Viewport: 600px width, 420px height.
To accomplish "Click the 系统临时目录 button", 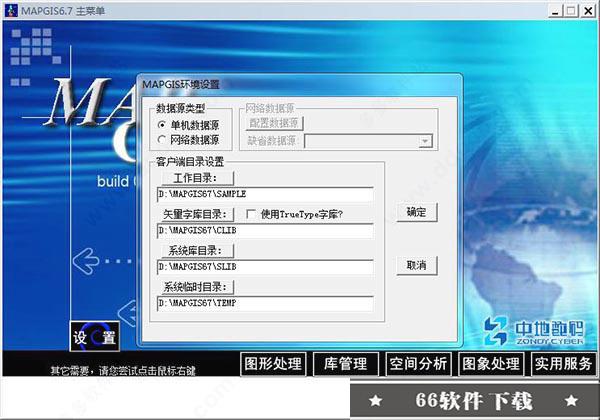I will (197, 287).
